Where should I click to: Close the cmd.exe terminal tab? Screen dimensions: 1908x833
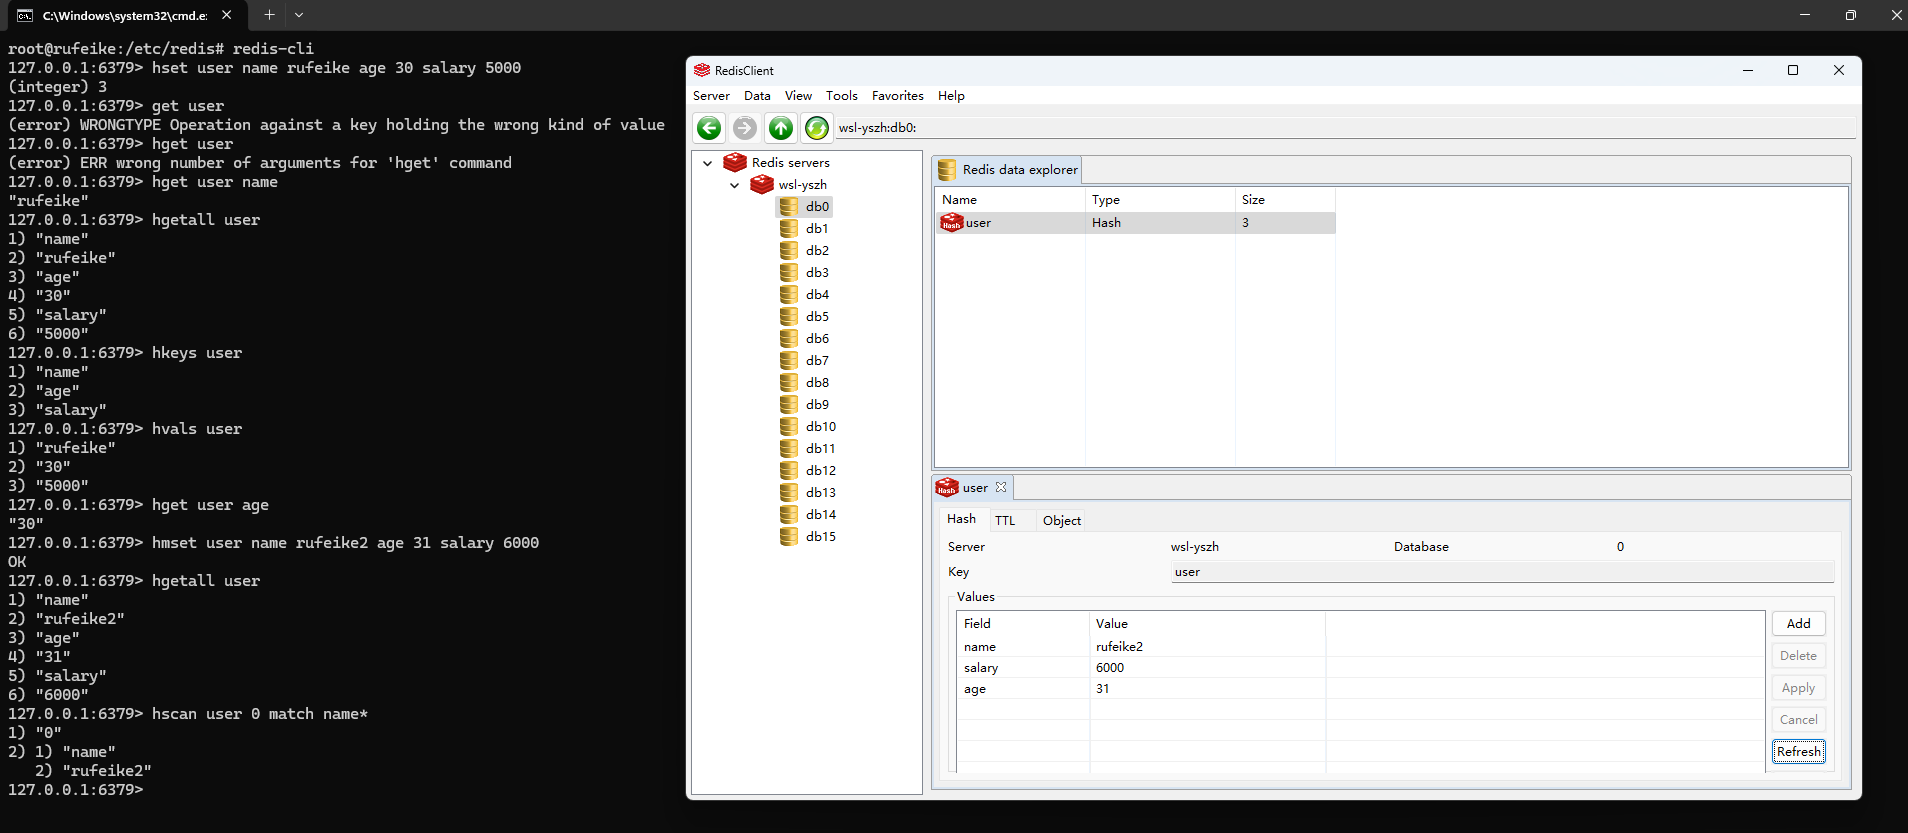pyautogui.click(x=227, y=15)
